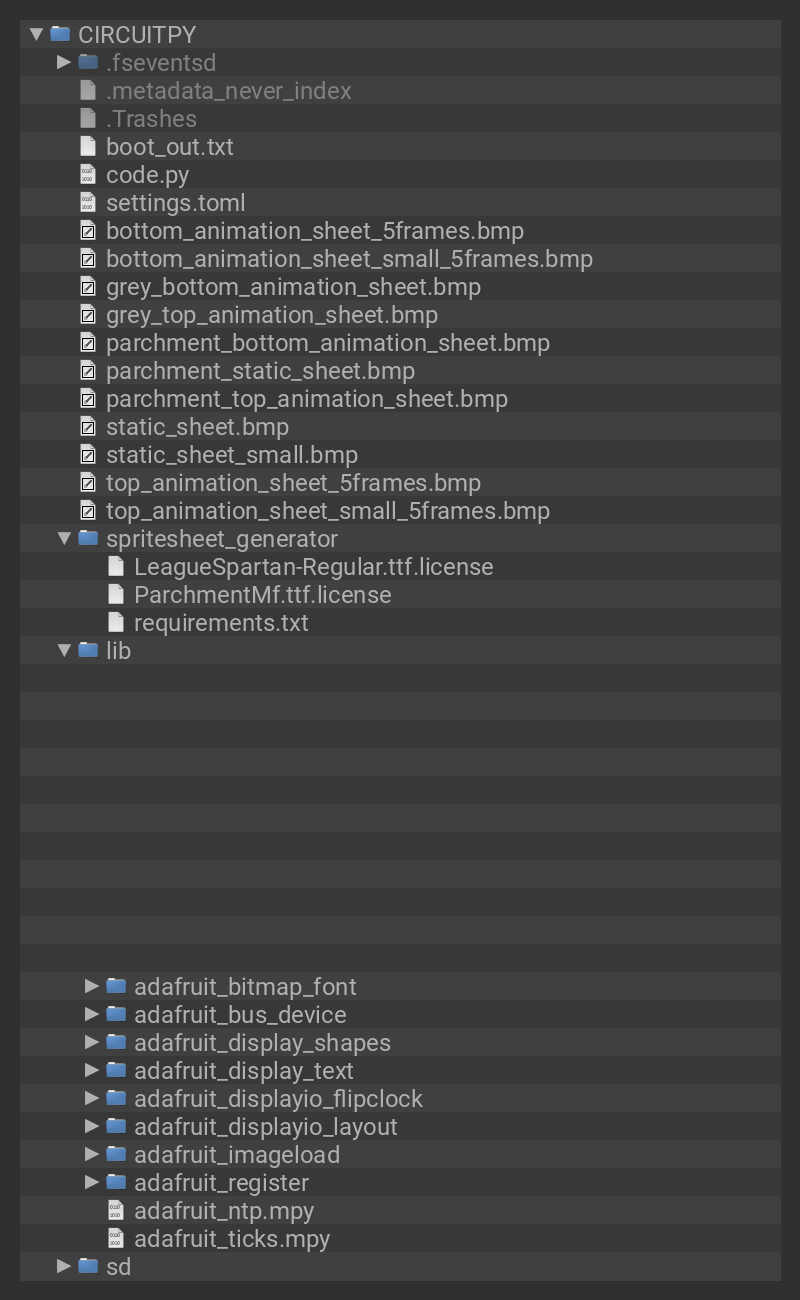Select parchment_static_sheet.bmp file
Image resolution: width=800 pixels, height=1300 pixels.
click(260, 371)
